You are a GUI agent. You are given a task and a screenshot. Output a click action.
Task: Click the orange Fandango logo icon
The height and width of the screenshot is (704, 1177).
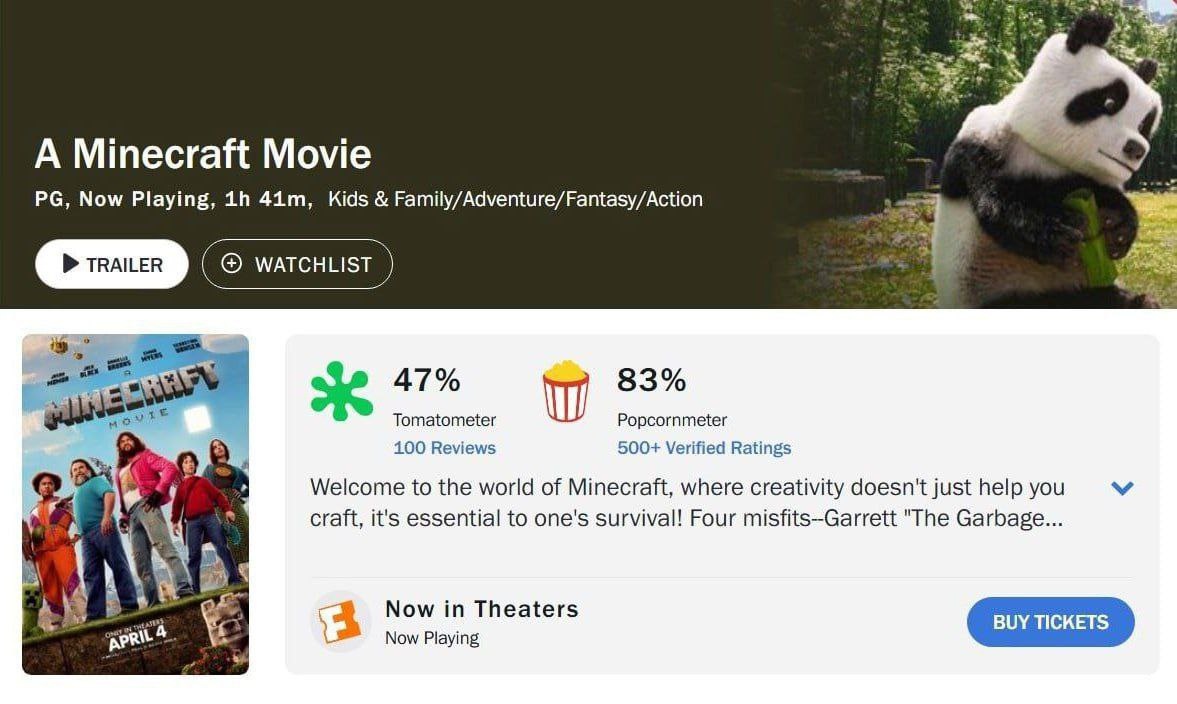coord(340,621)
